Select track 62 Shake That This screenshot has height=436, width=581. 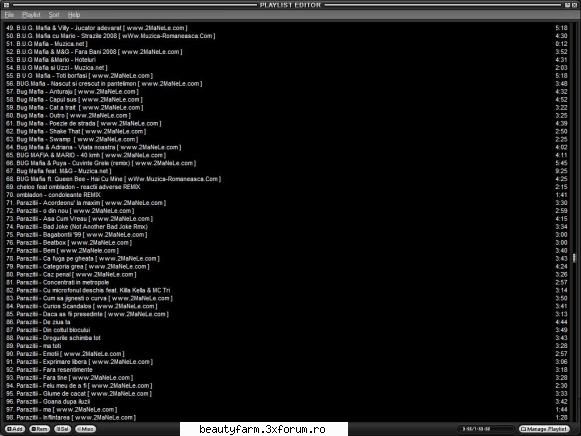pyautogui.click(x=286, y=132)
